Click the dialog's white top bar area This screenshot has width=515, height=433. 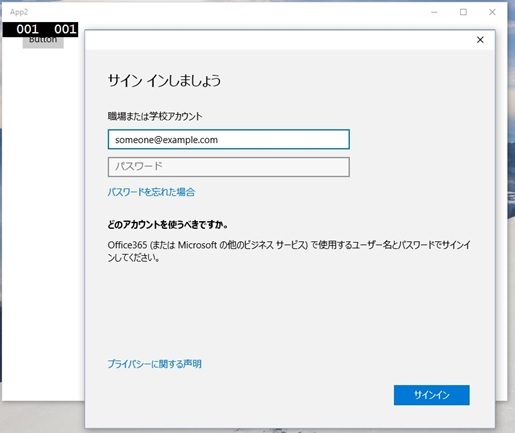[x=280, y=40]
